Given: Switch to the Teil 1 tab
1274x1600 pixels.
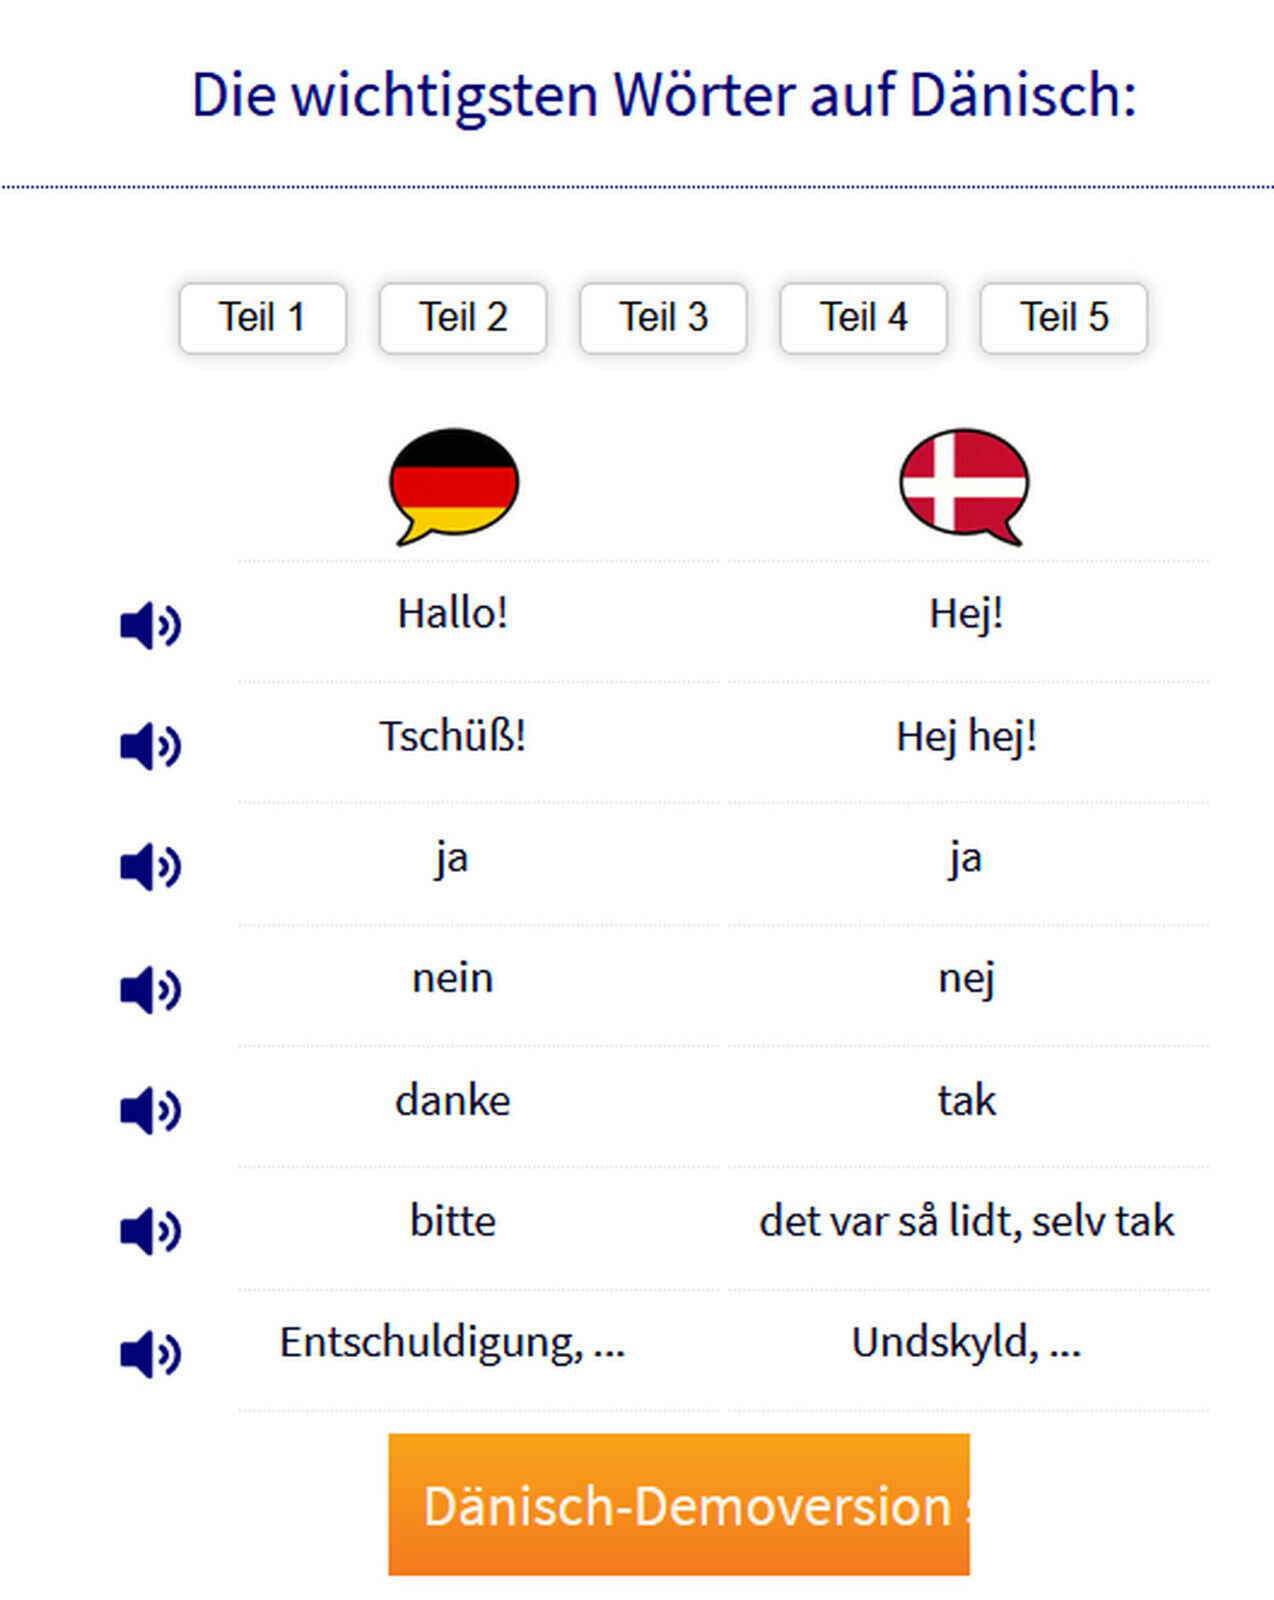Looking at the screenshot, I should coord(263,318).
